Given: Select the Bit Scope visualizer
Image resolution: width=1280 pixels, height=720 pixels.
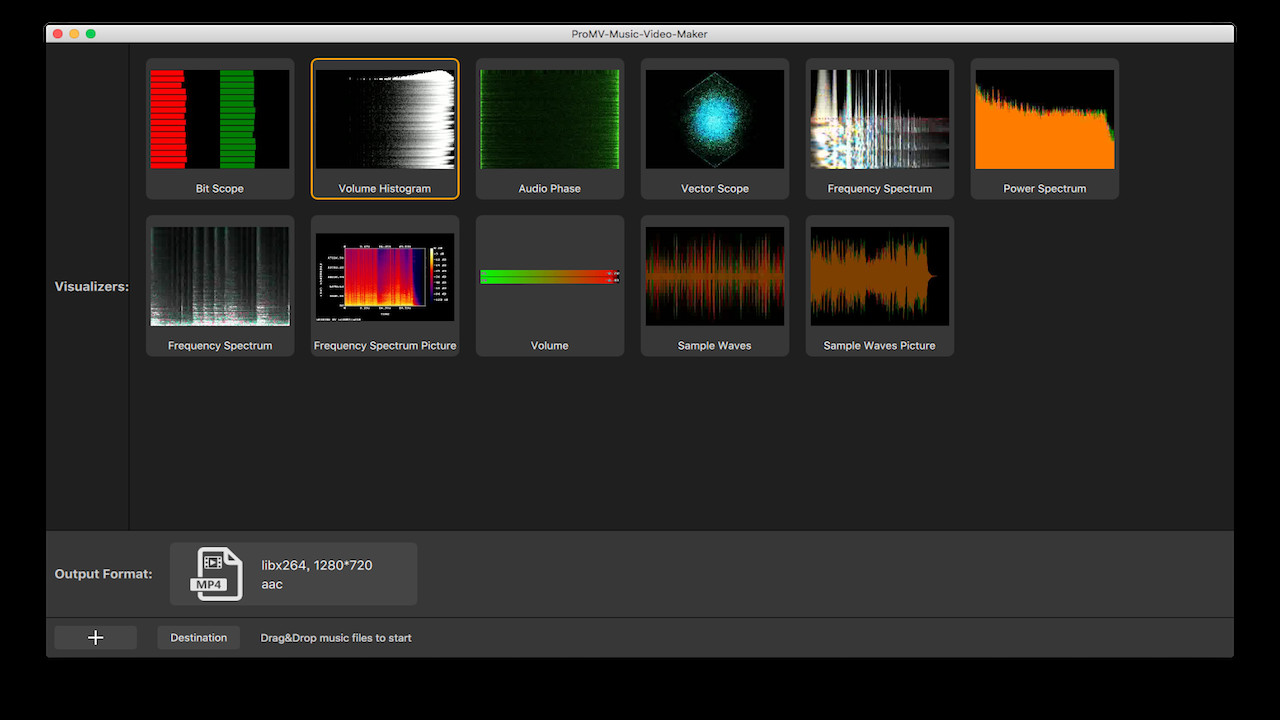Looking at the screenshot, I should click(x=220, y=128).
